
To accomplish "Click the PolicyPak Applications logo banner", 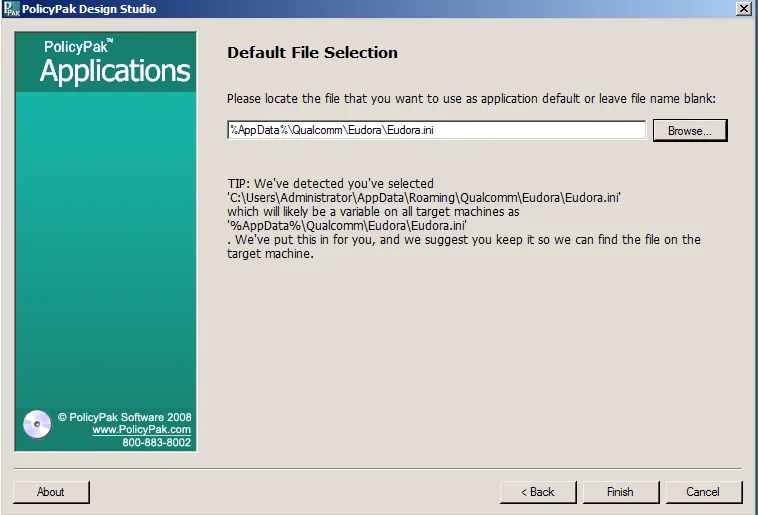I will pos(106,62).
